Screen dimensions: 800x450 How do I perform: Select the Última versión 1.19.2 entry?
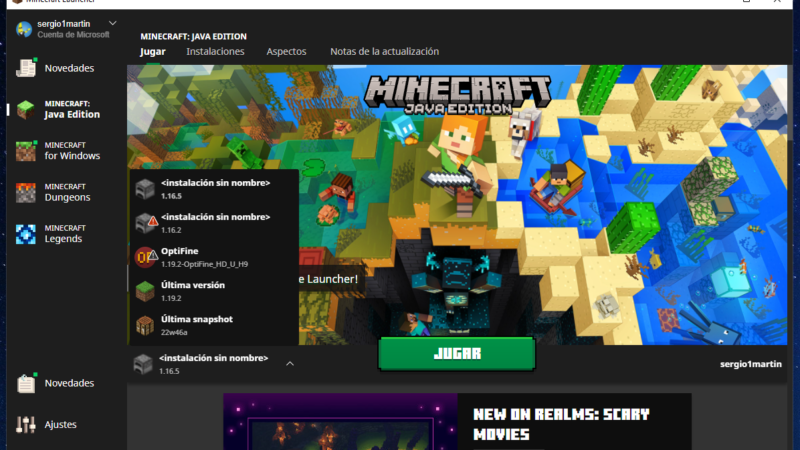click(x=214, y=291)
